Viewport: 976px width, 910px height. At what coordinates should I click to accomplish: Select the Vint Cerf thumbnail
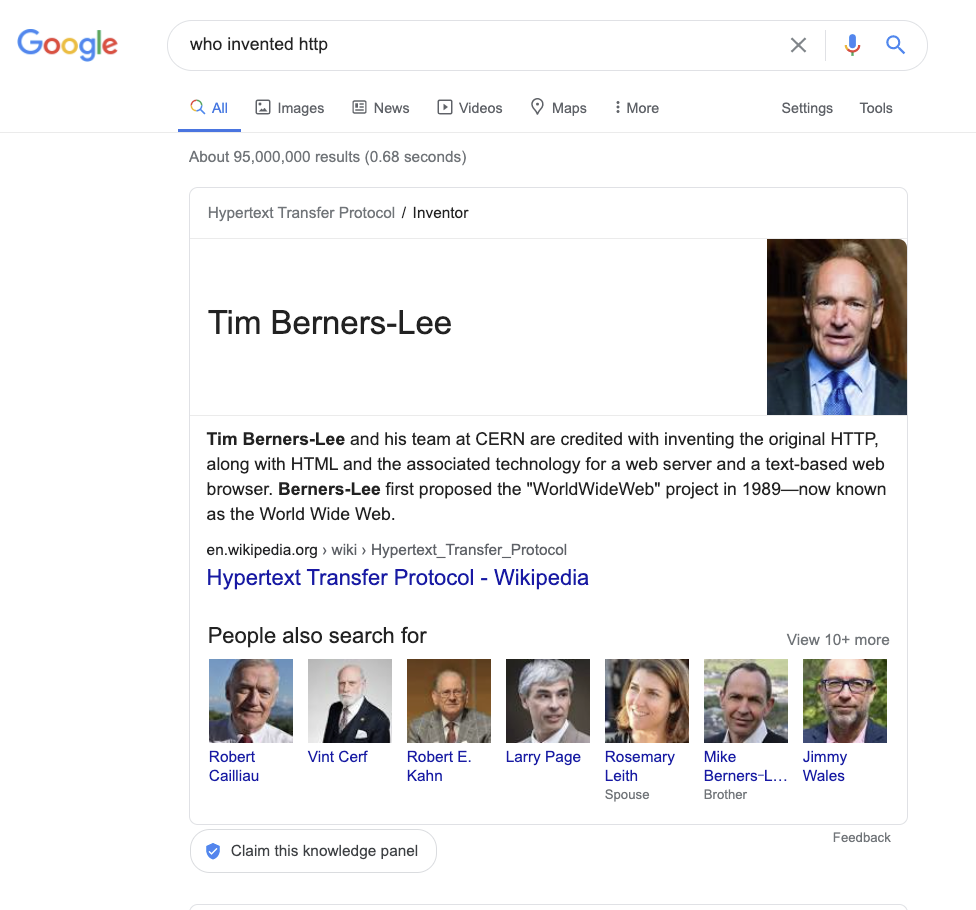pyautogui.click(x=350, y=701)
